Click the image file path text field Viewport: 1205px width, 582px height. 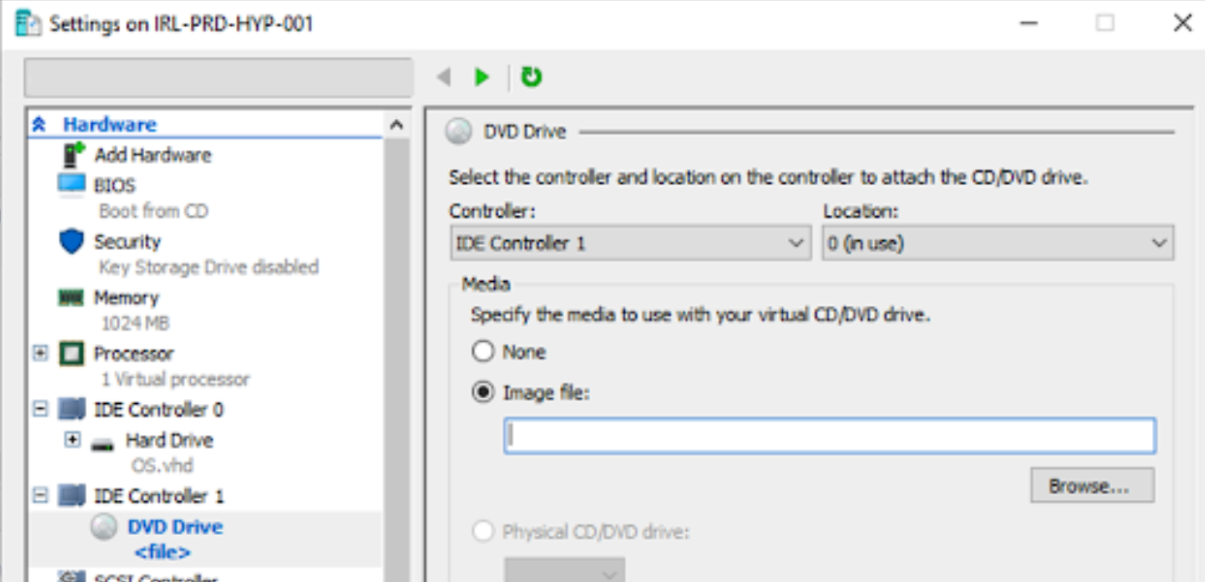click(x=829, y=436)
